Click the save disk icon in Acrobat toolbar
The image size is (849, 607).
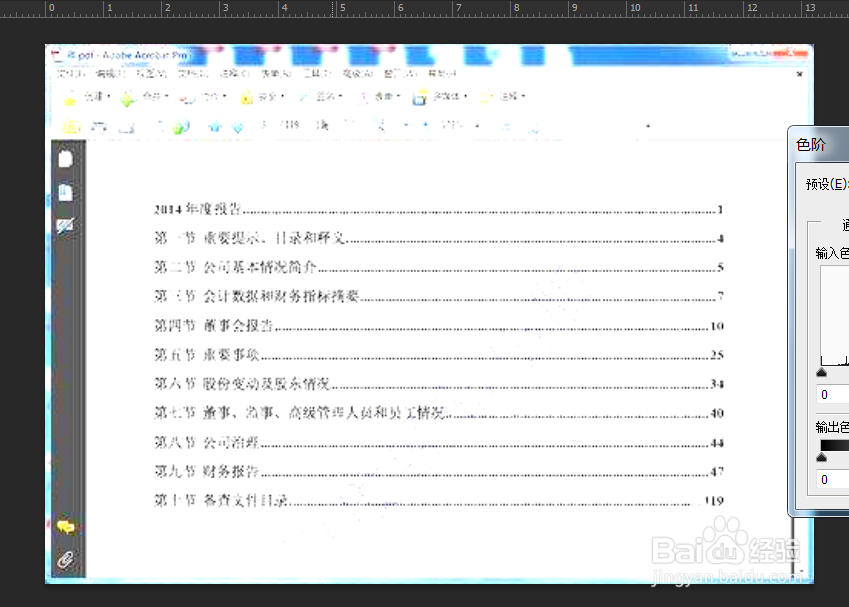coord(127,128)
